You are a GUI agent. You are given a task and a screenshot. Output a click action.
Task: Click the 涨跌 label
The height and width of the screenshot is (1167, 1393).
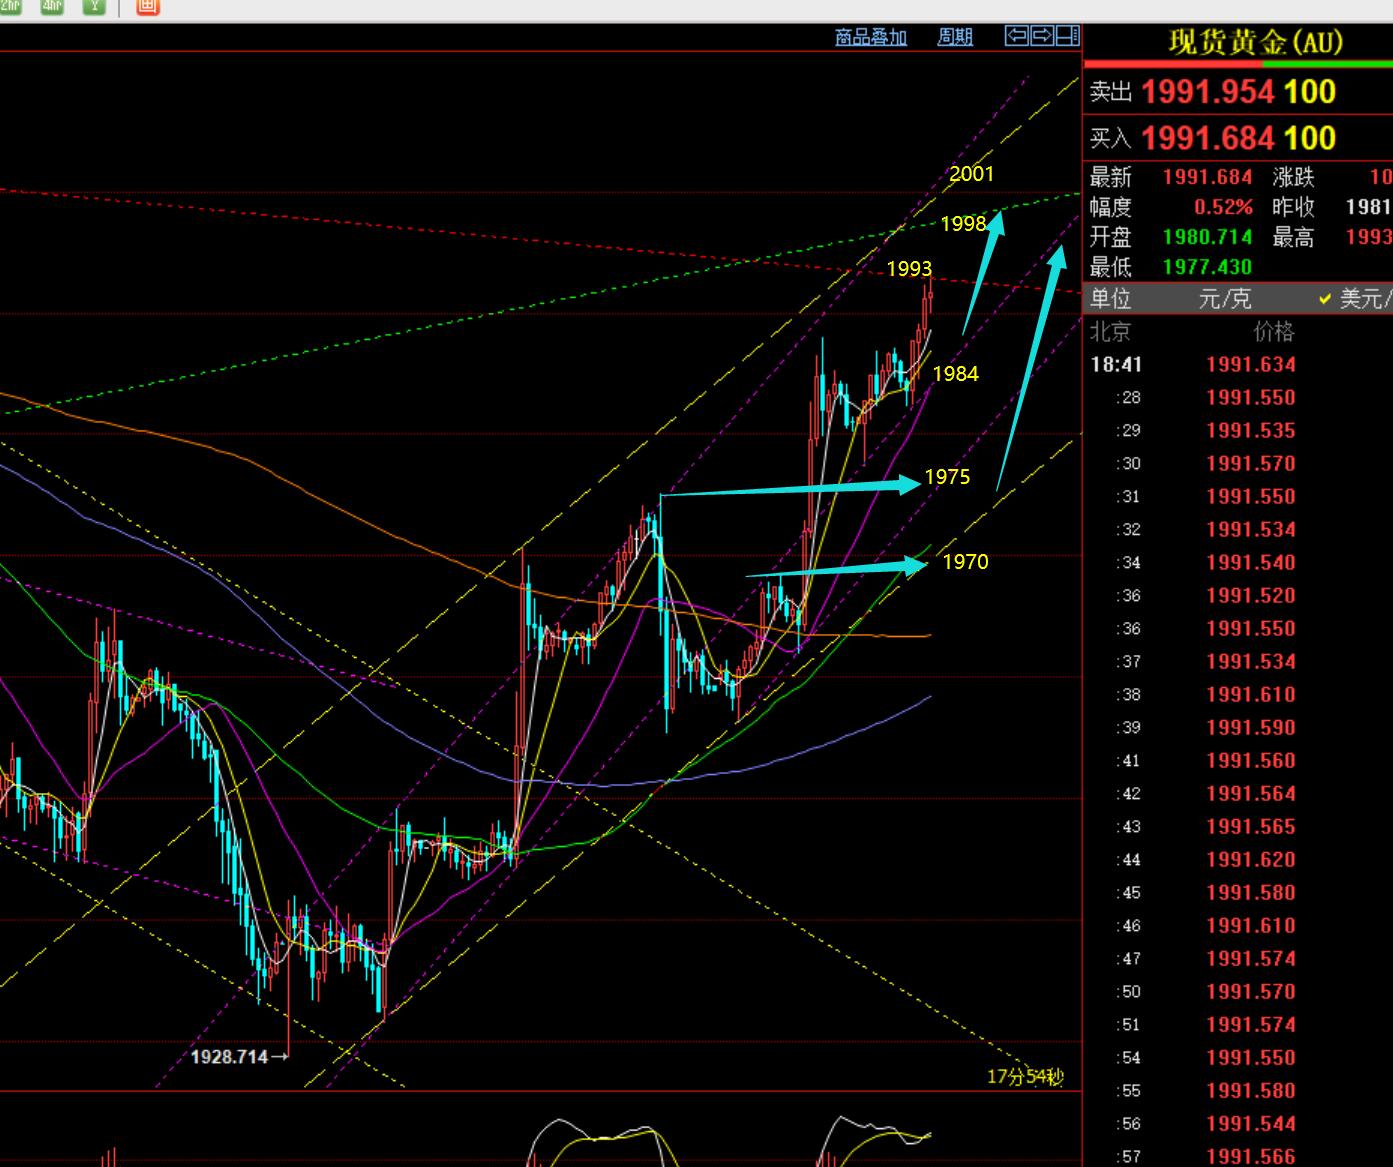pyautogui.click(x=1294, y=177)
